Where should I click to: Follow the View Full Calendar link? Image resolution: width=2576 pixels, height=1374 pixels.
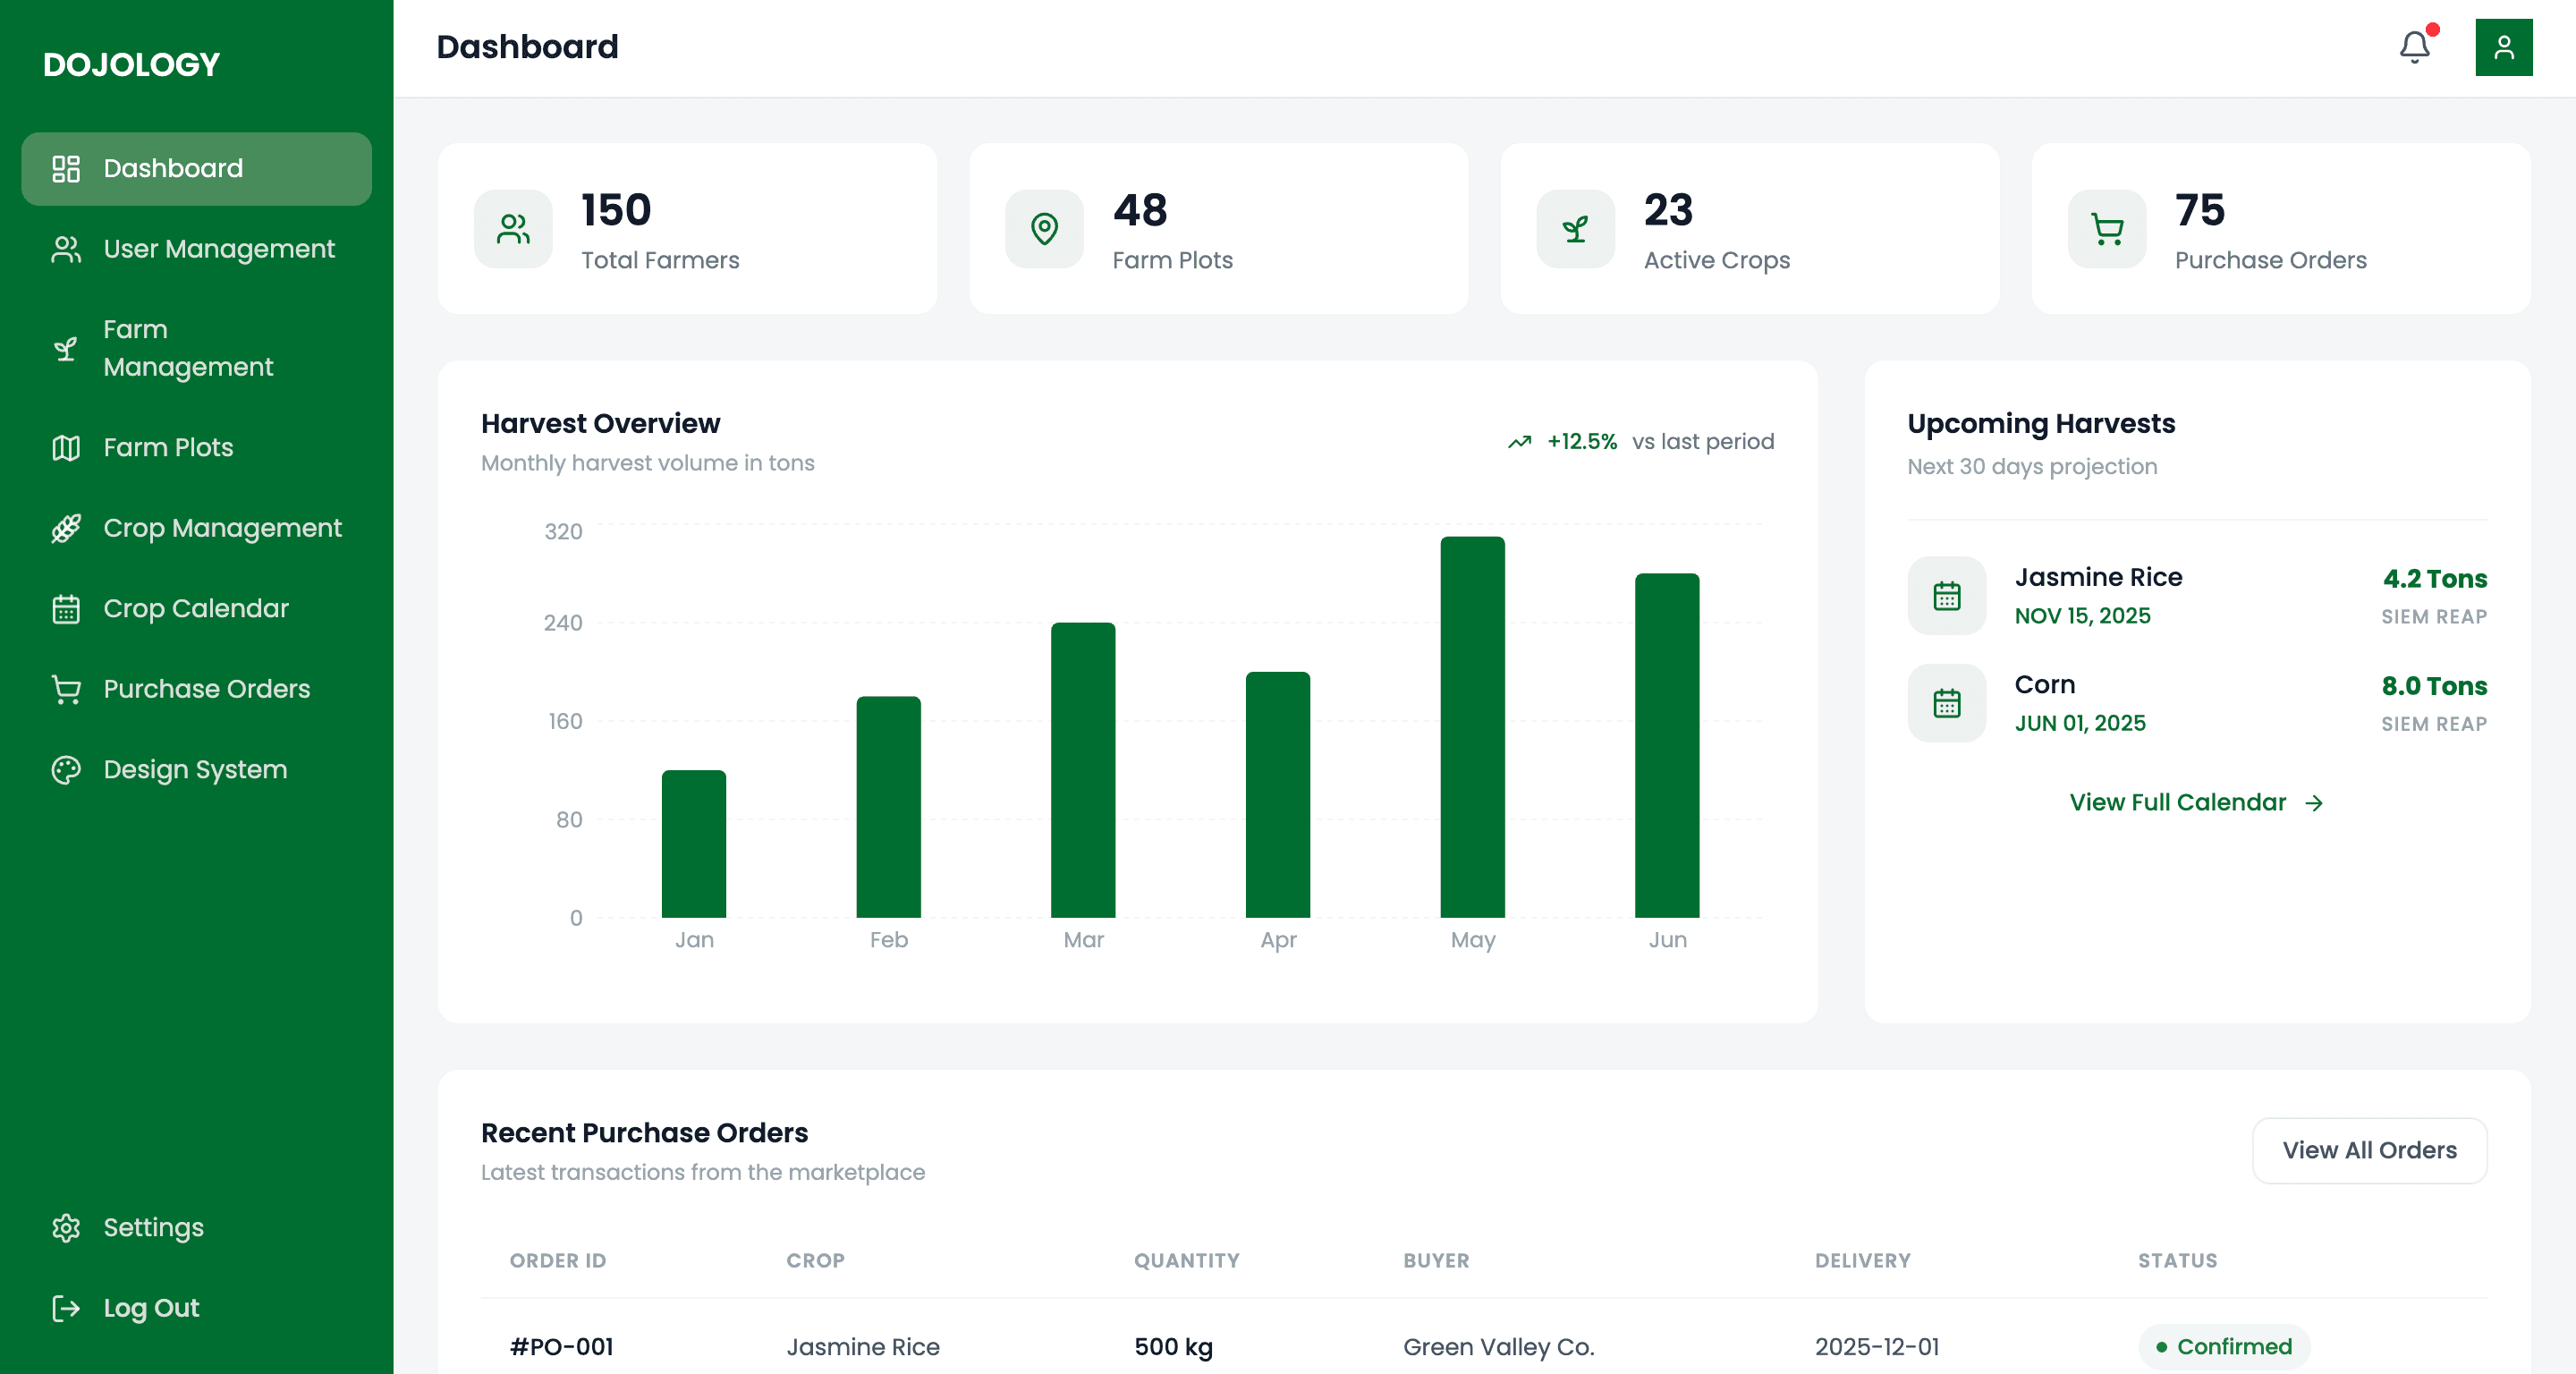2196,803
